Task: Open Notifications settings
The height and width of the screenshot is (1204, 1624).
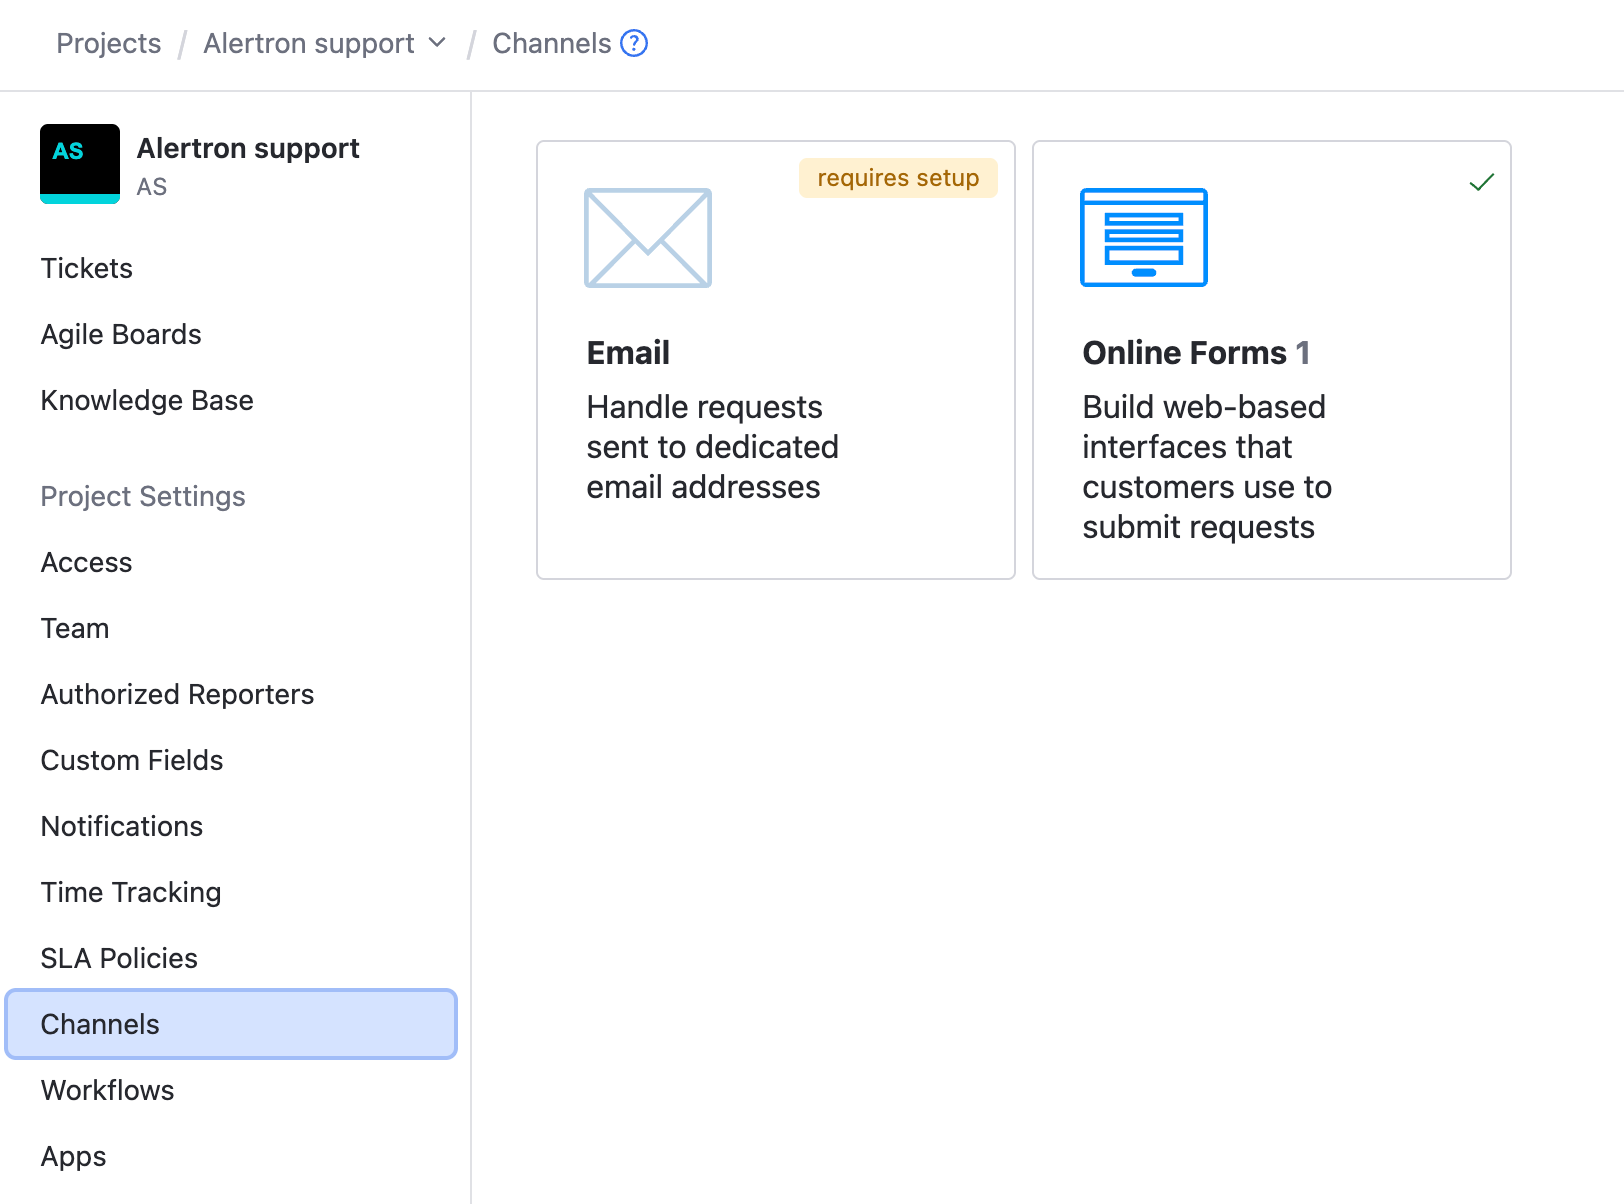Action: 121,826
